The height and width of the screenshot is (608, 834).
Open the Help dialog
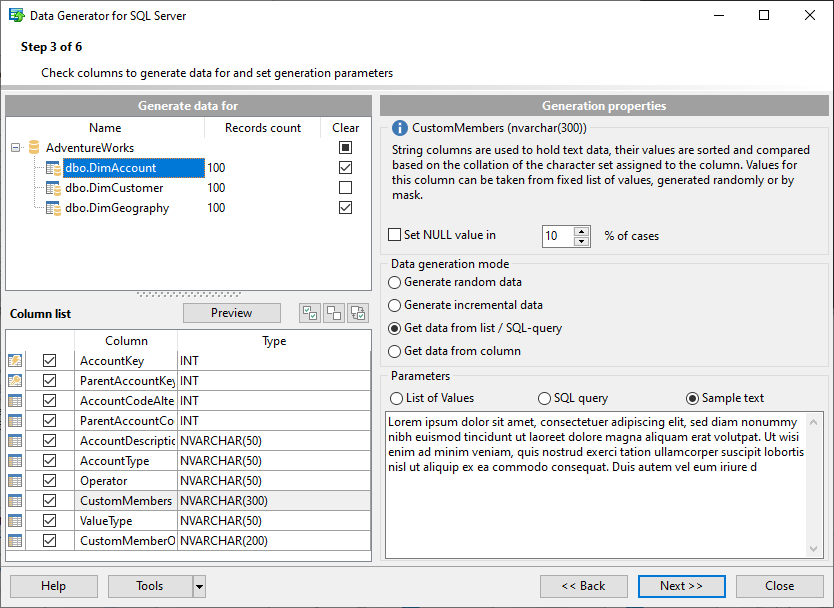coord(53,586)
